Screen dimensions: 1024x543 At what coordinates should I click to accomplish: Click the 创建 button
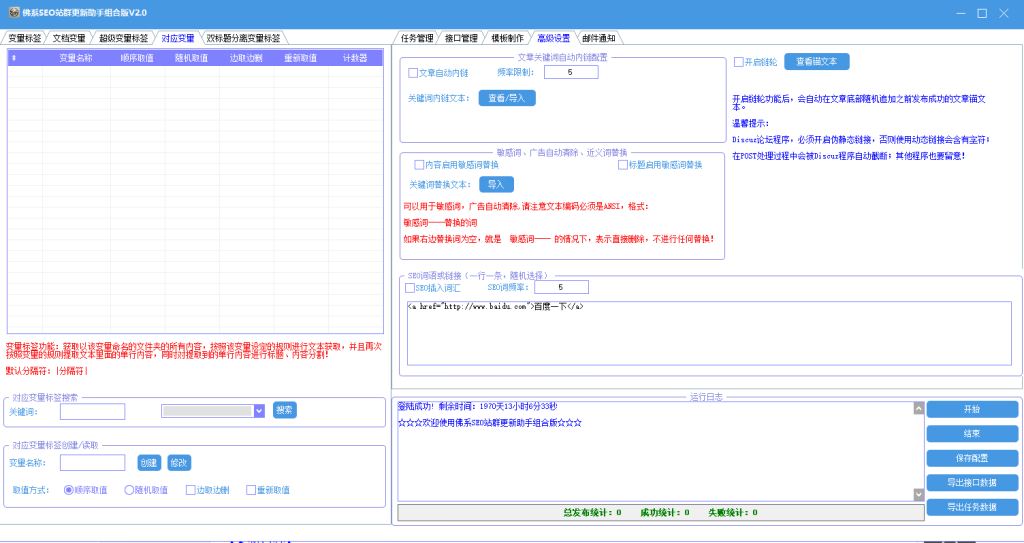coord(149,463)
